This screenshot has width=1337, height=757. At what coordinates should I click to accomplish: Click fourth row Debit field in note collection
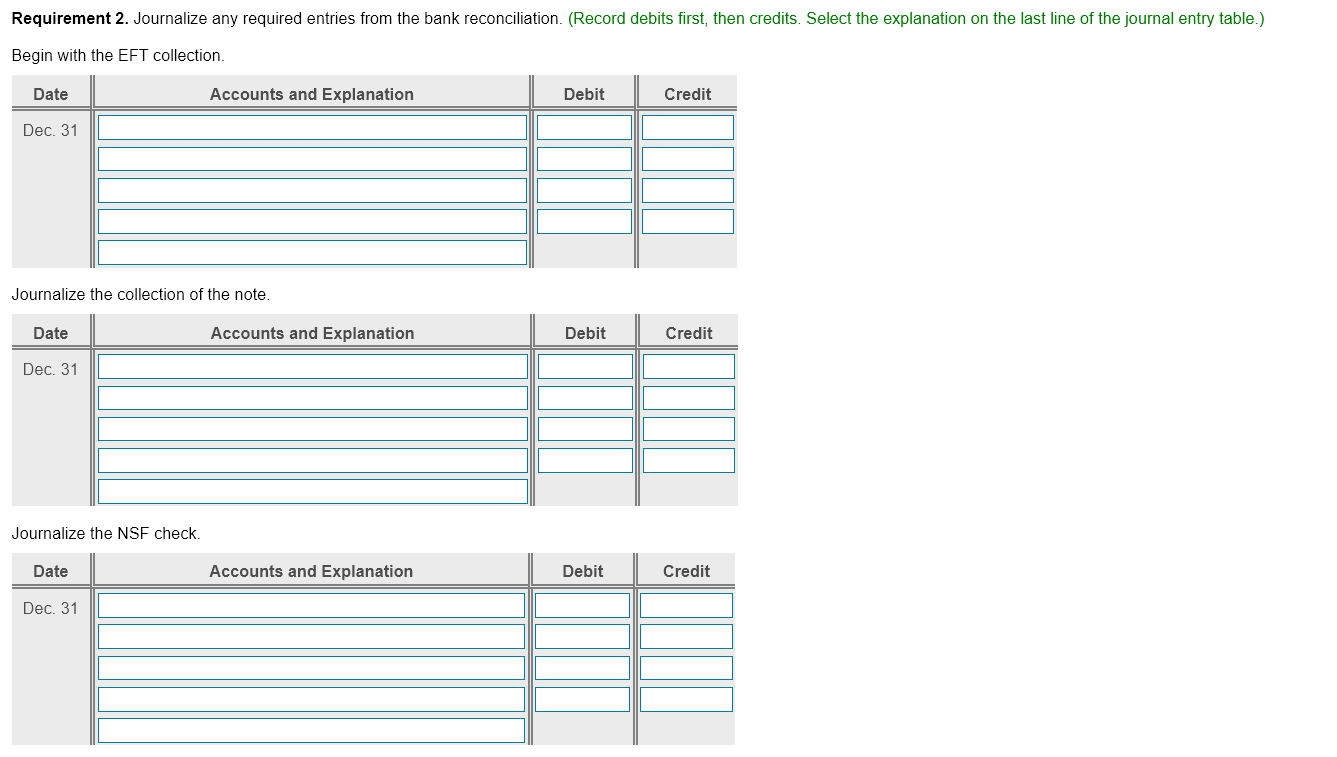tap(585, 460)
